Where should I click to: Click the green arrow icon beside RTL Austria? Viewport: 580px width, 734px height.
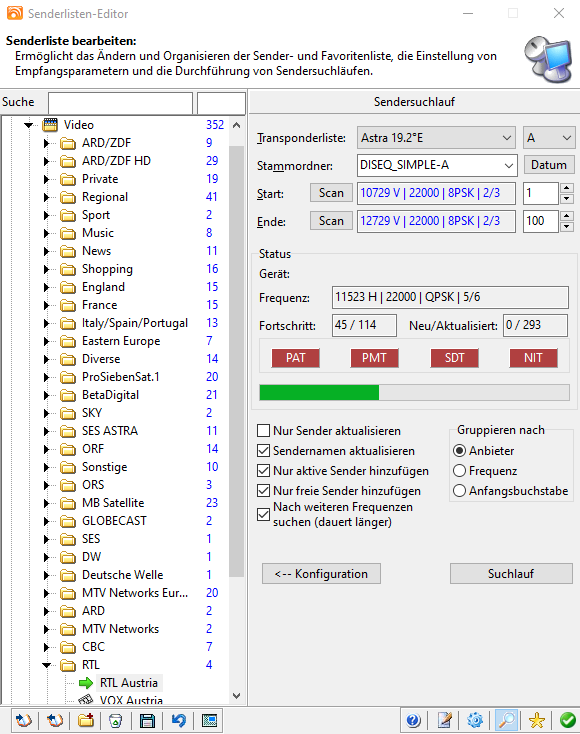click(86, 683)
